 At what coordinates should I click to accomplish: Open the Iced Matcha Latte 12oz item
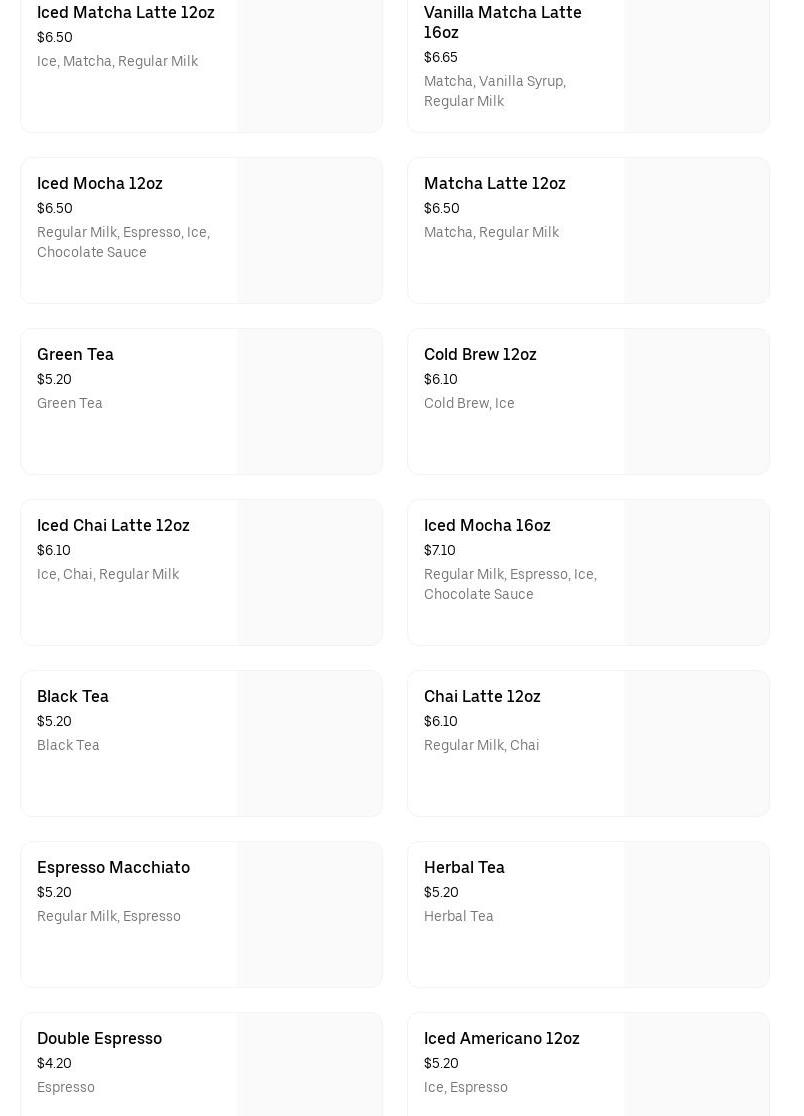click(126, 13)
